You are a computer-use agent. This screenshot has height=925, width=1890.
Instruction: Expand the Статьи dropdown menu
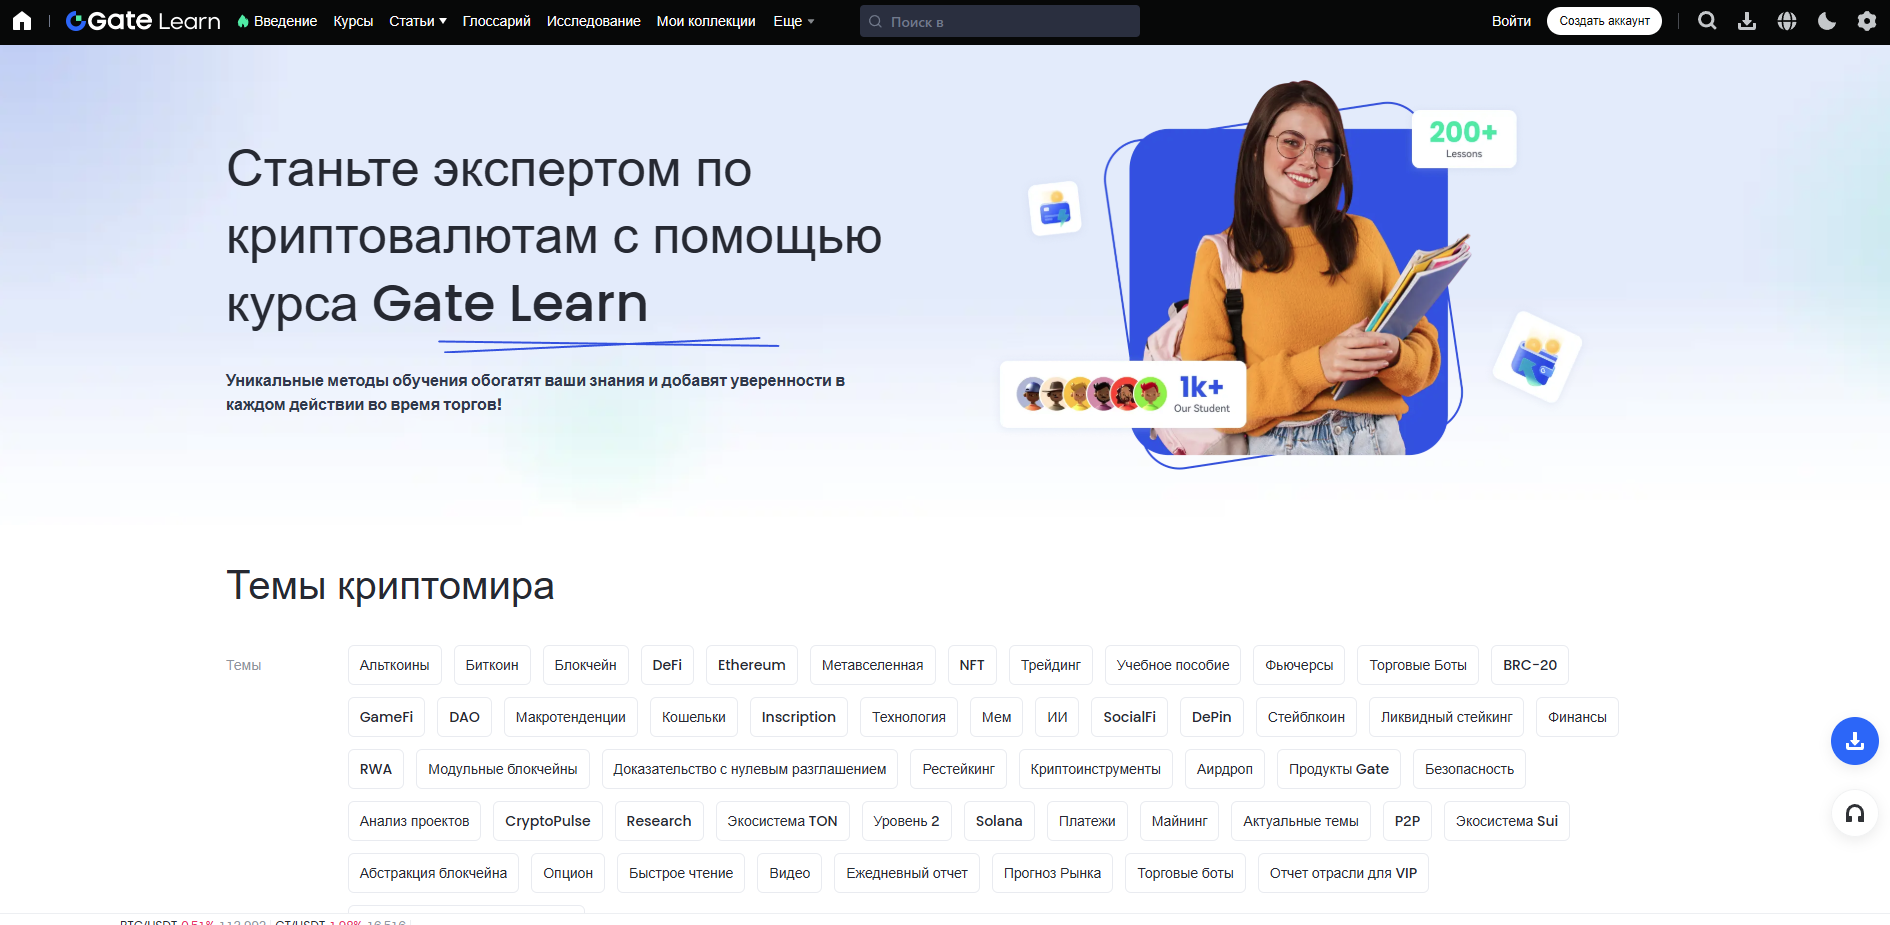click(418, 21)
